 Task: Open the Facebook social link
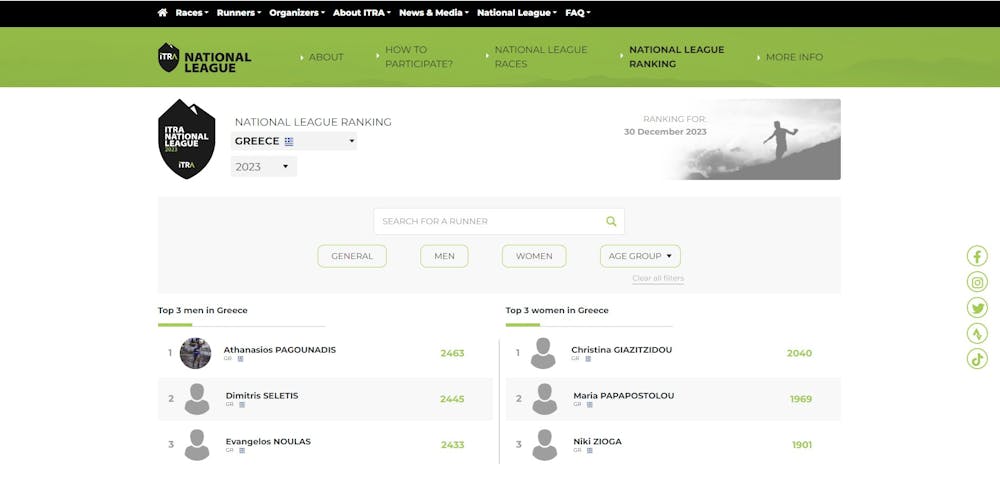click(x=977, y=256)
